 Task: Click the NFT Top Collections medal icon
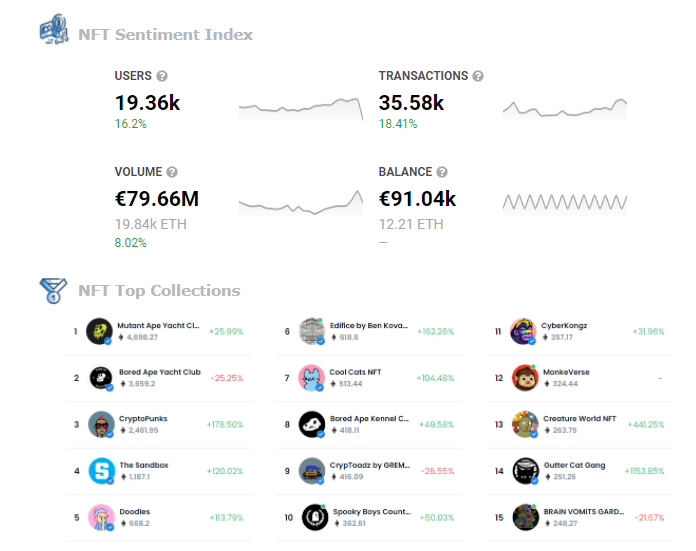point(53,290)
